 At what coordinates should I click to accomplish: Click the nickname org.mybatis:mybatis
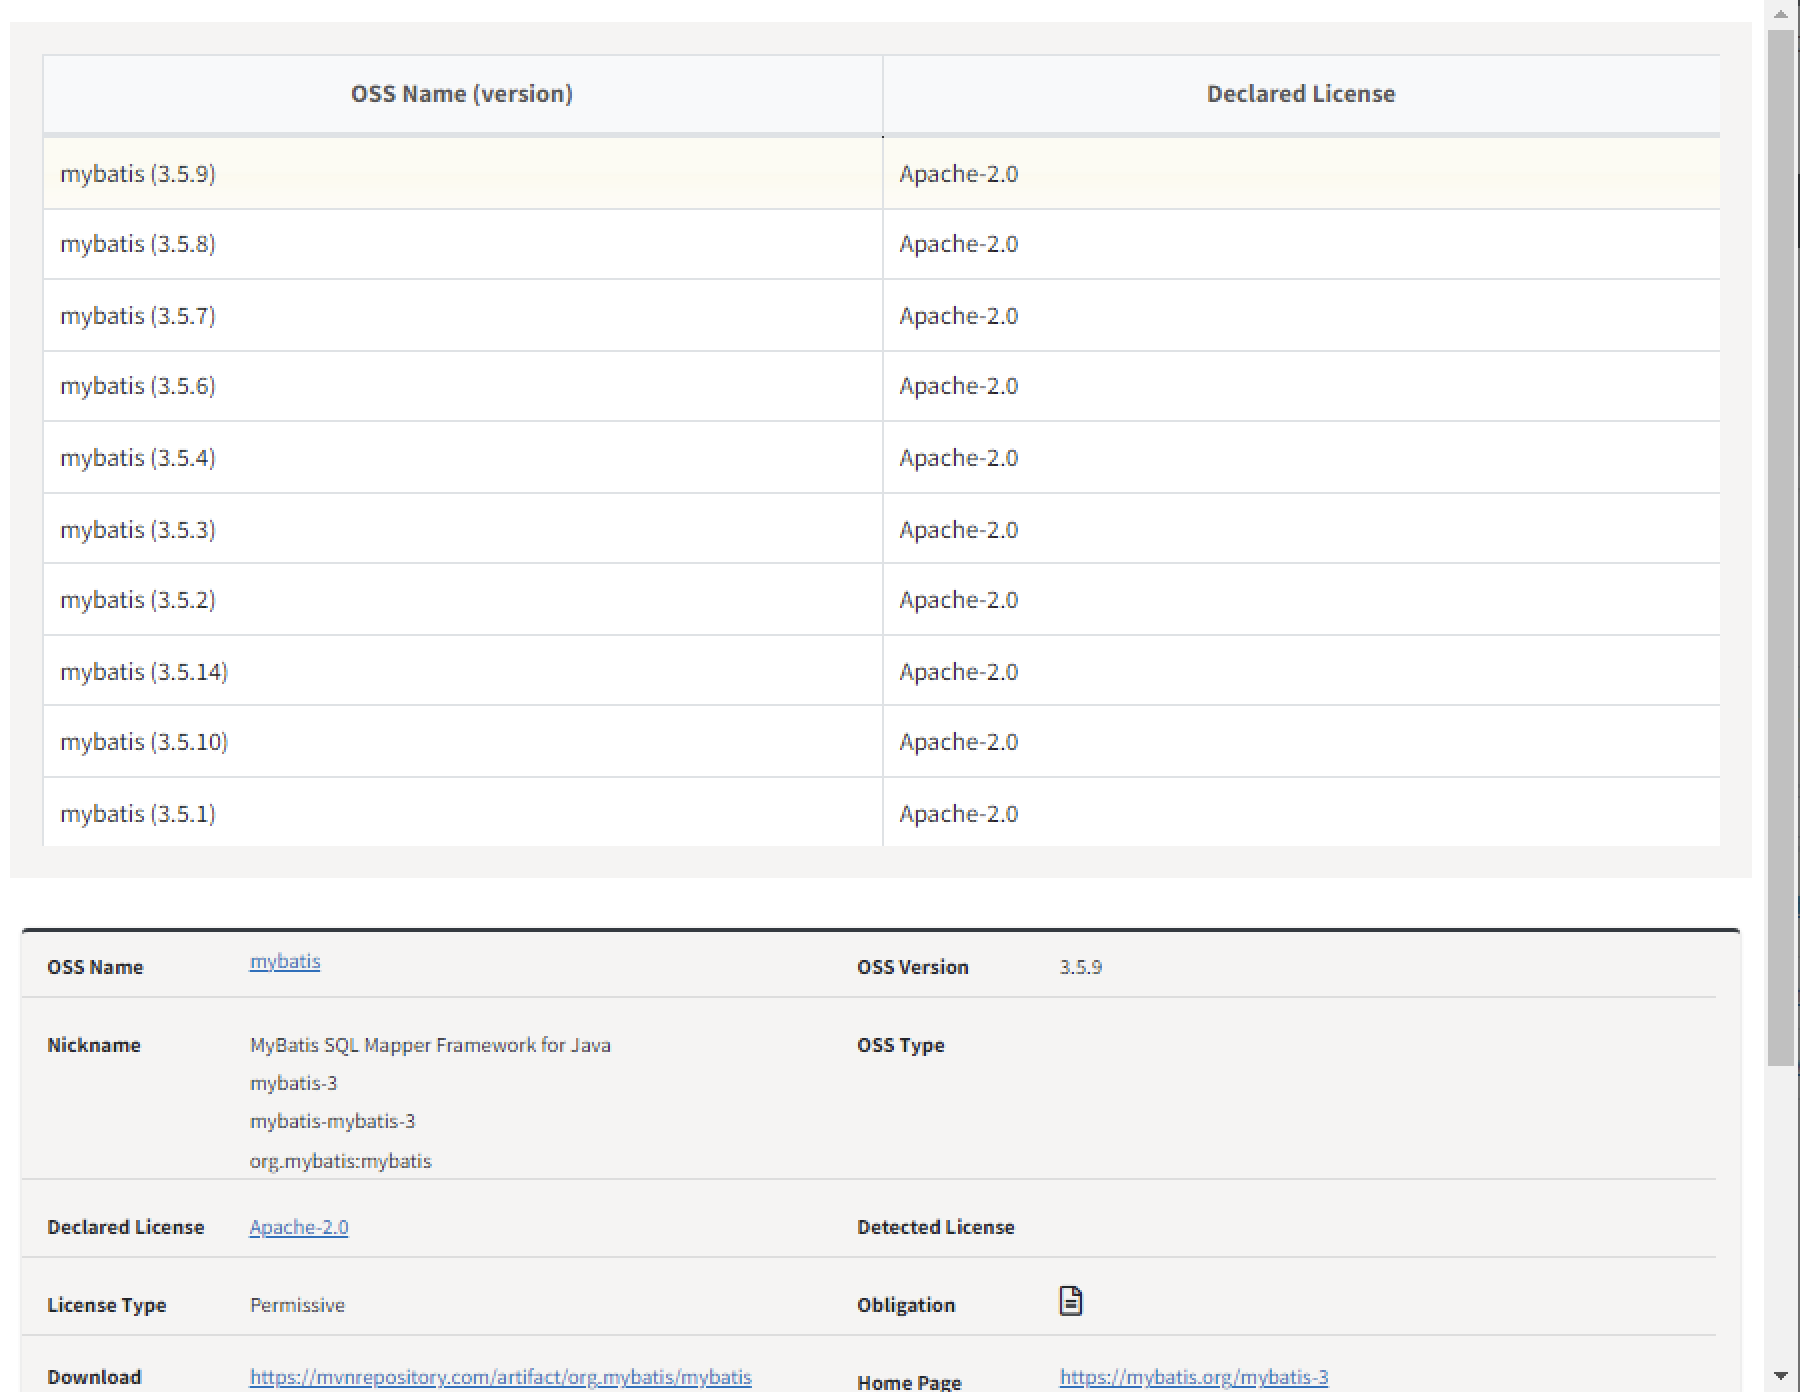[x=340, y=1161]
